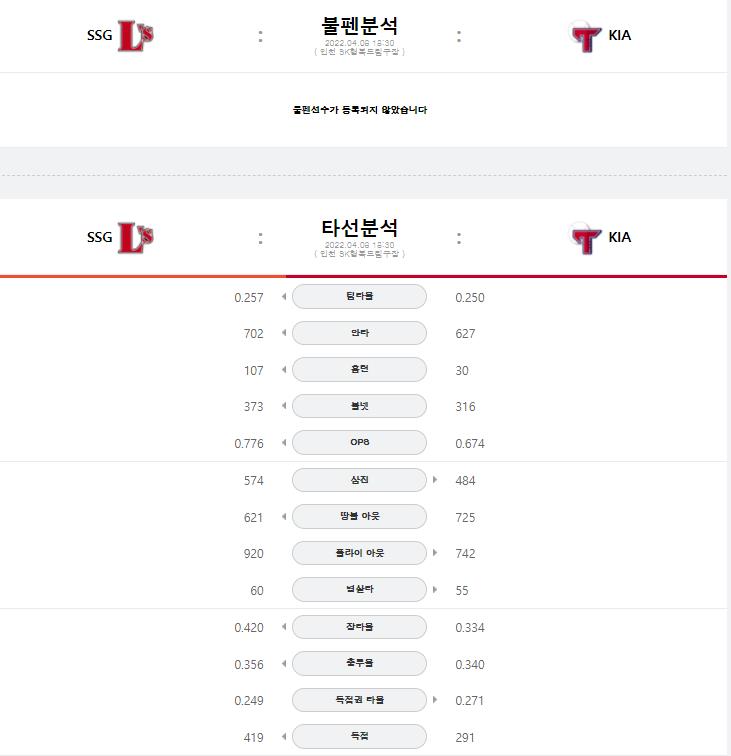Click the SSG Landers logo in bullpen analysis header
Image resolution: width=731 pixels, height=756 pixels.
(x=135, y=36)
